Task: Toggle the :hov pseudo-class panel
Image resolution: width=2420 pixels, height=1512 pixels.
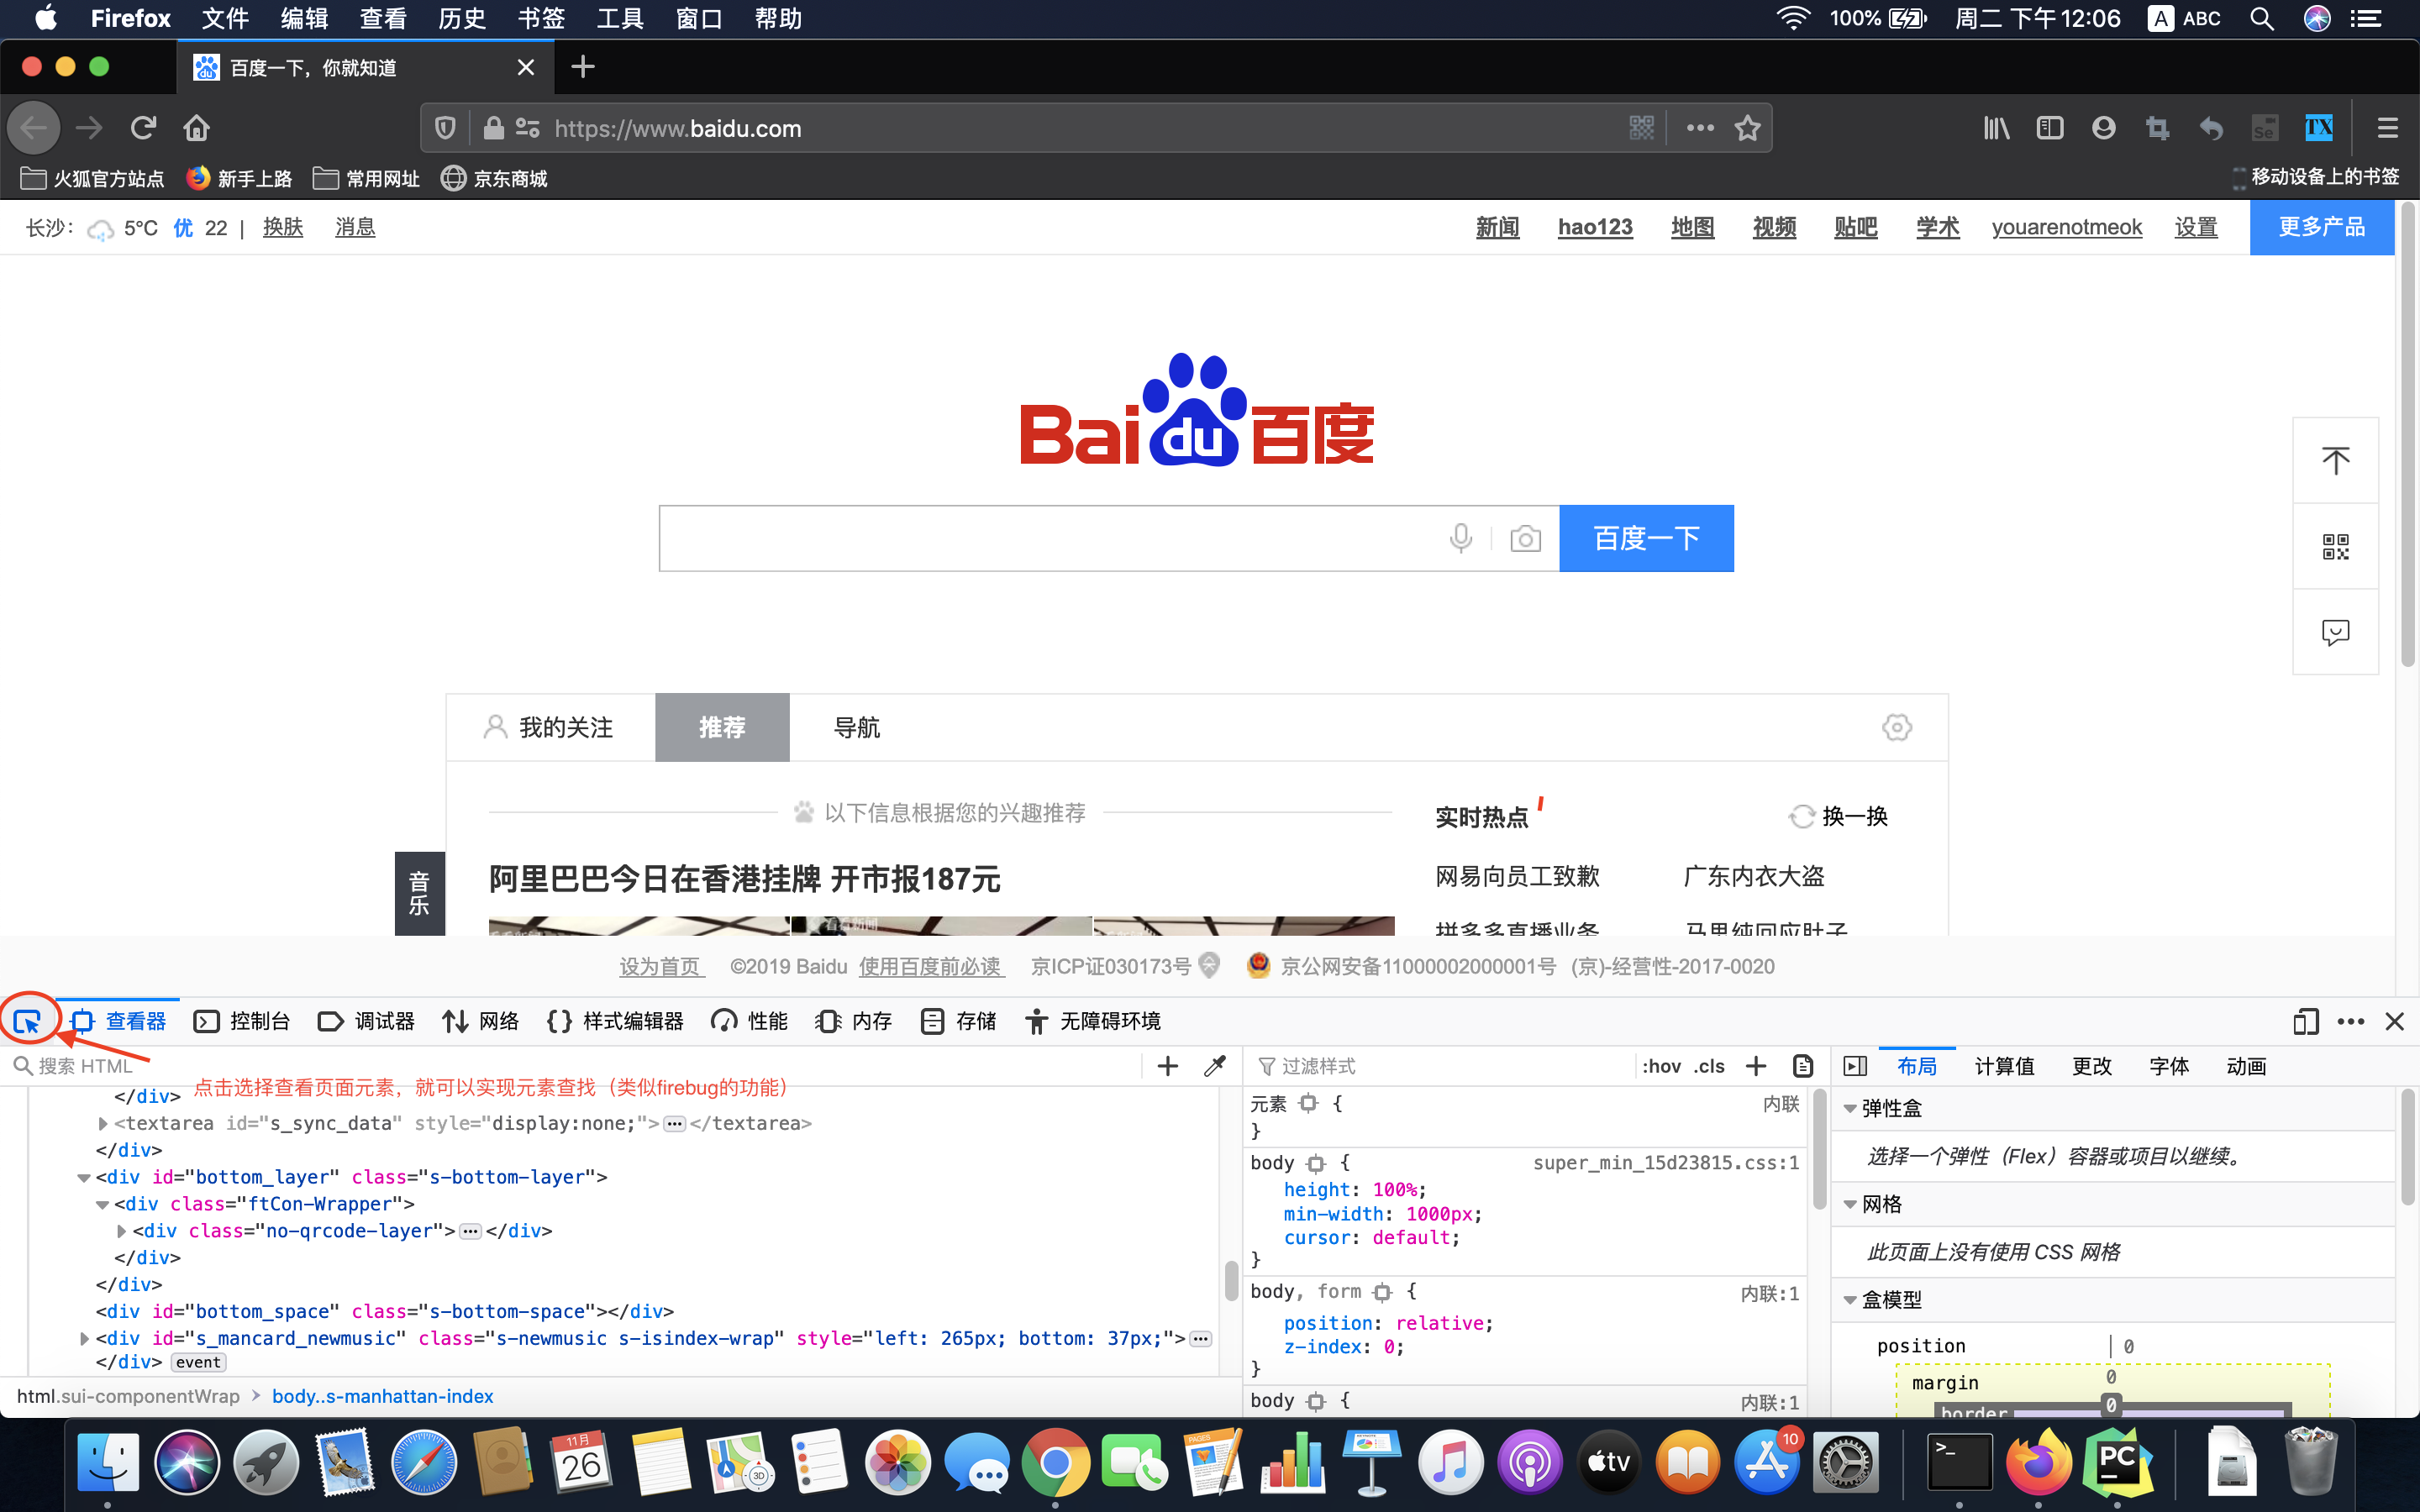Action: [x=1661, y=1066]
